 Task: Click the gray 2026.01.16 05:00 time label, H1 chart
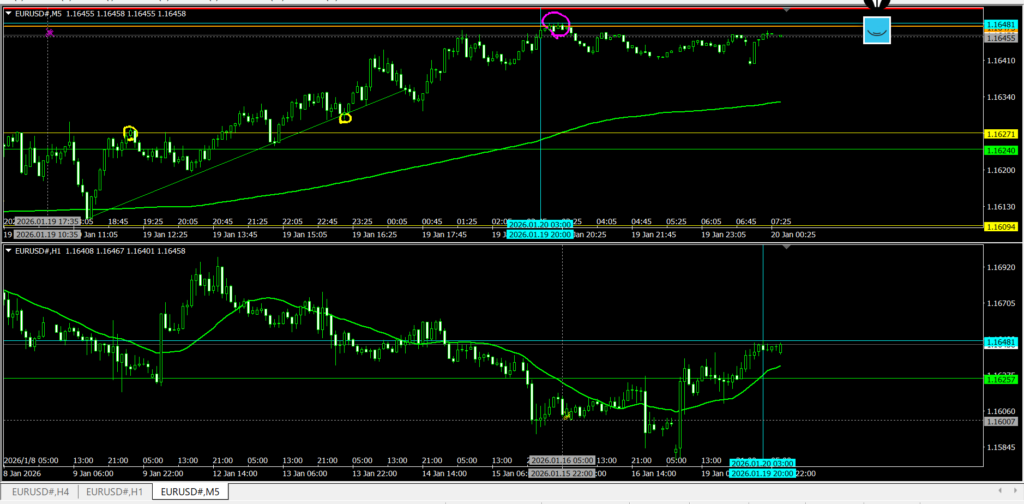561,461
